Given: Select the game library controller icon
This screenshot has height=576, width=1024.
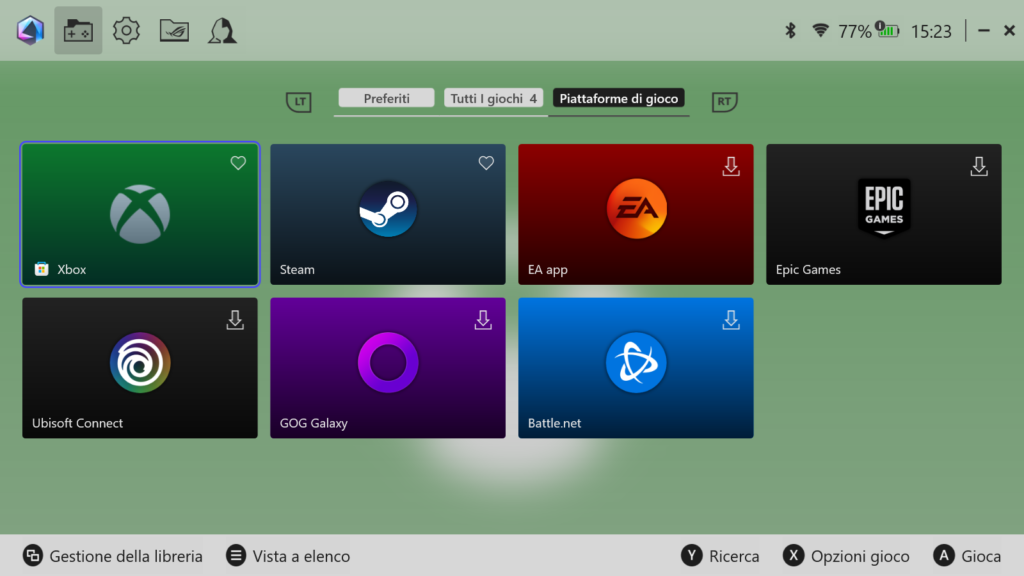Looking at the screenshot, I should (x=78, y=31).
